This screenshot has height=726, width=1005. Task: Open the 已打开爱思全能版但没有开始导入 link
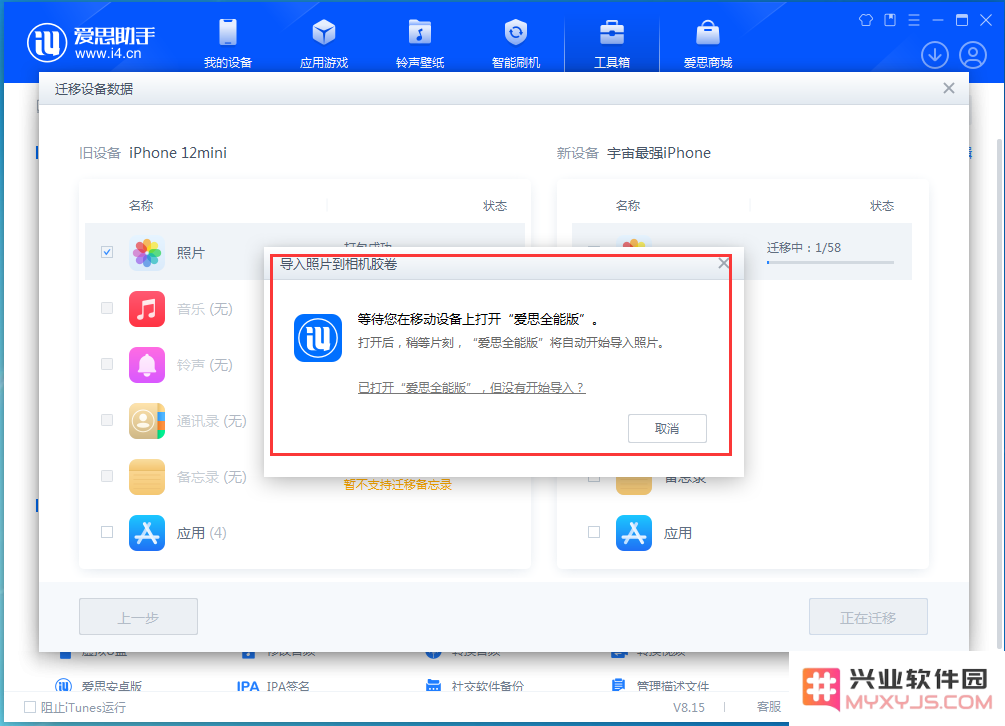coord(472,388)
